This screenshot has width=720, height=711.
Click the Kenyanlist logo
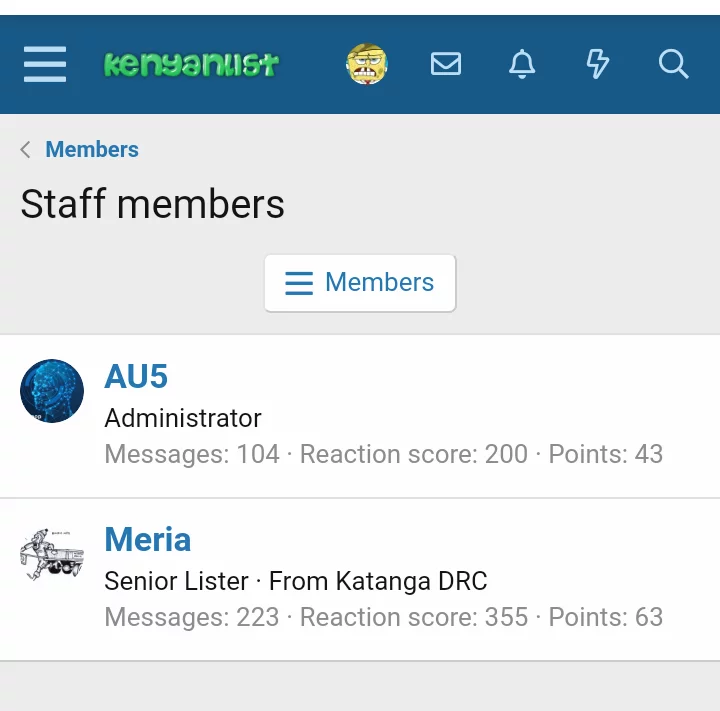[191, 65]
